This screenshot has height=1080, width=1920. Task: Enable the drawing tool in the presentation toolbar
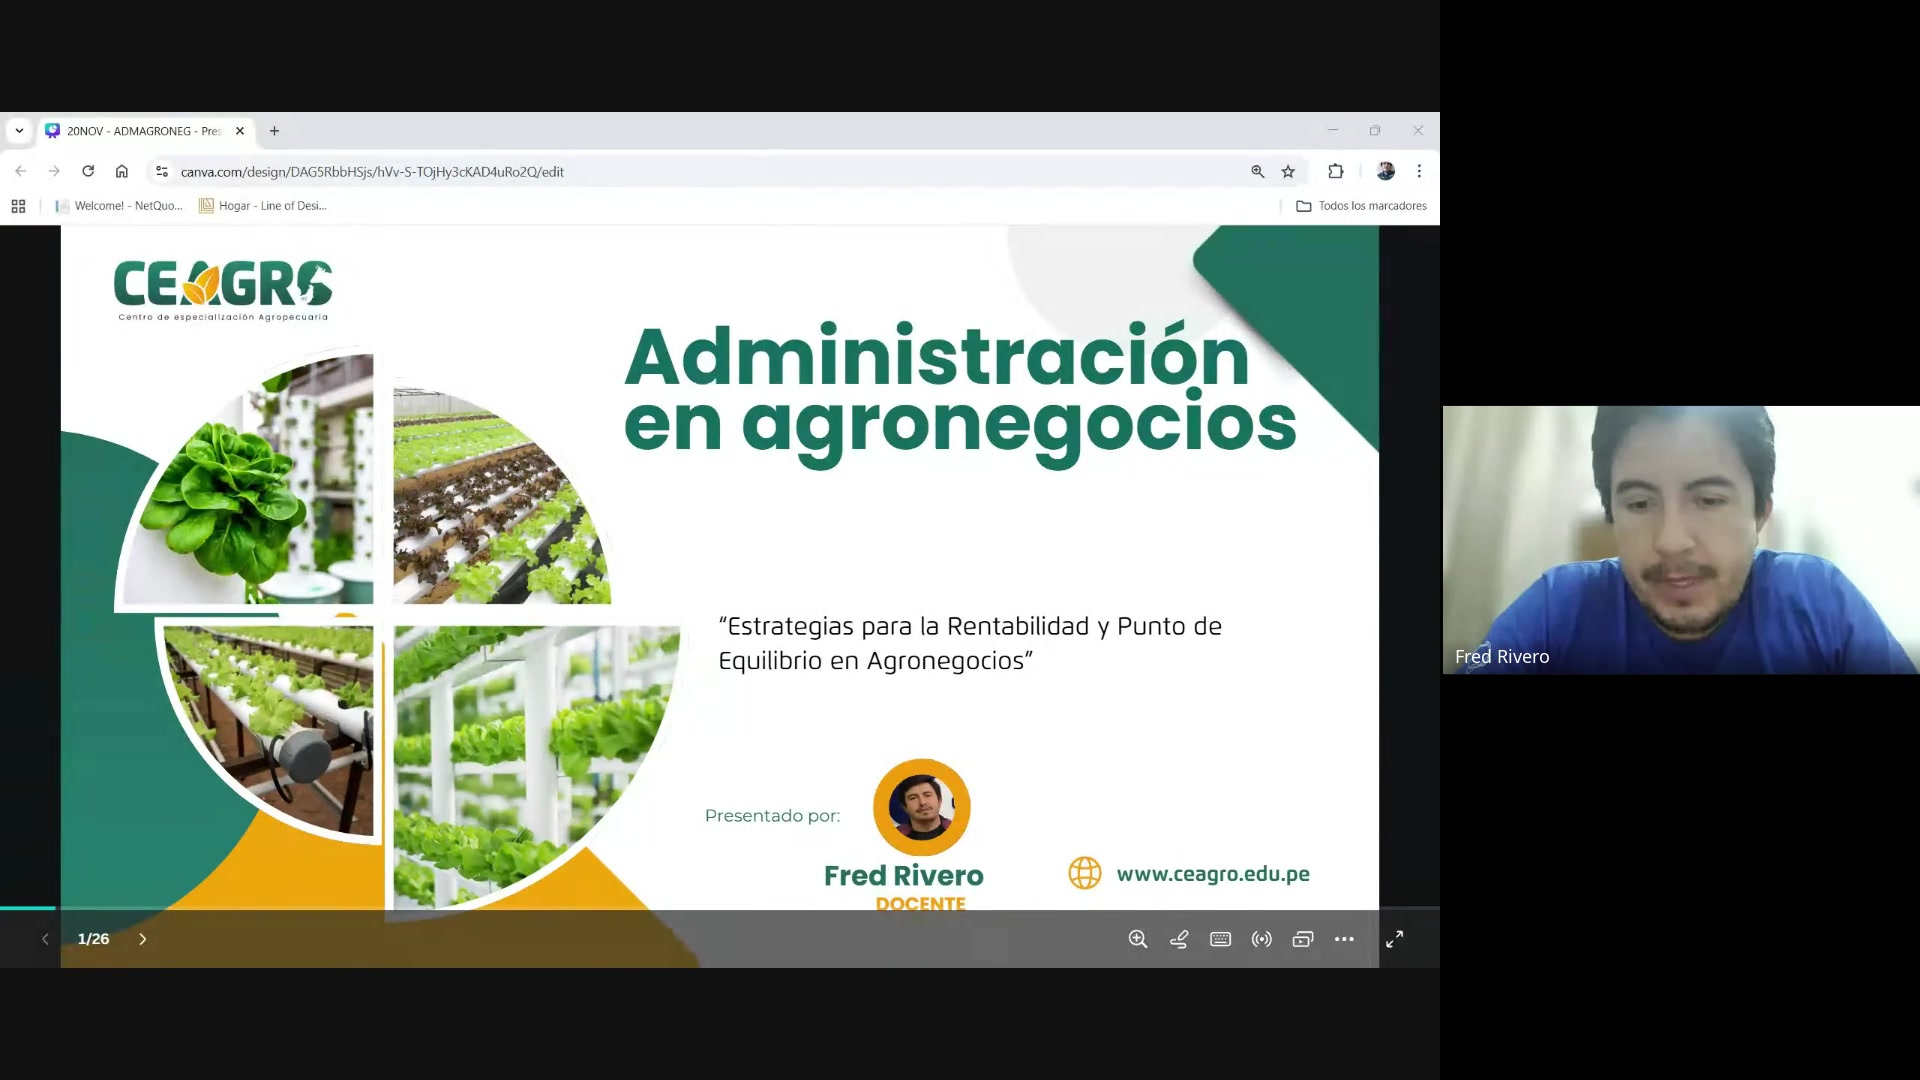(x=1179, y=939)
